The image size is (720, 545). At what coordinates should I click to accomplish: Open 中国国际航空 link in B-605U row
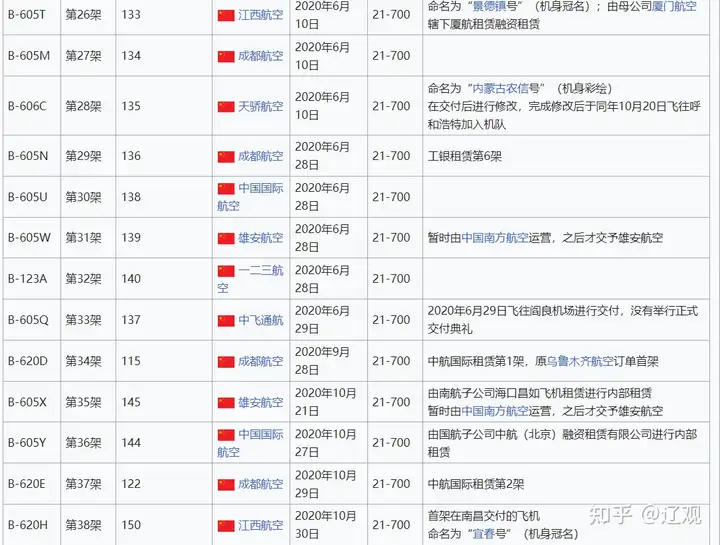250,197
